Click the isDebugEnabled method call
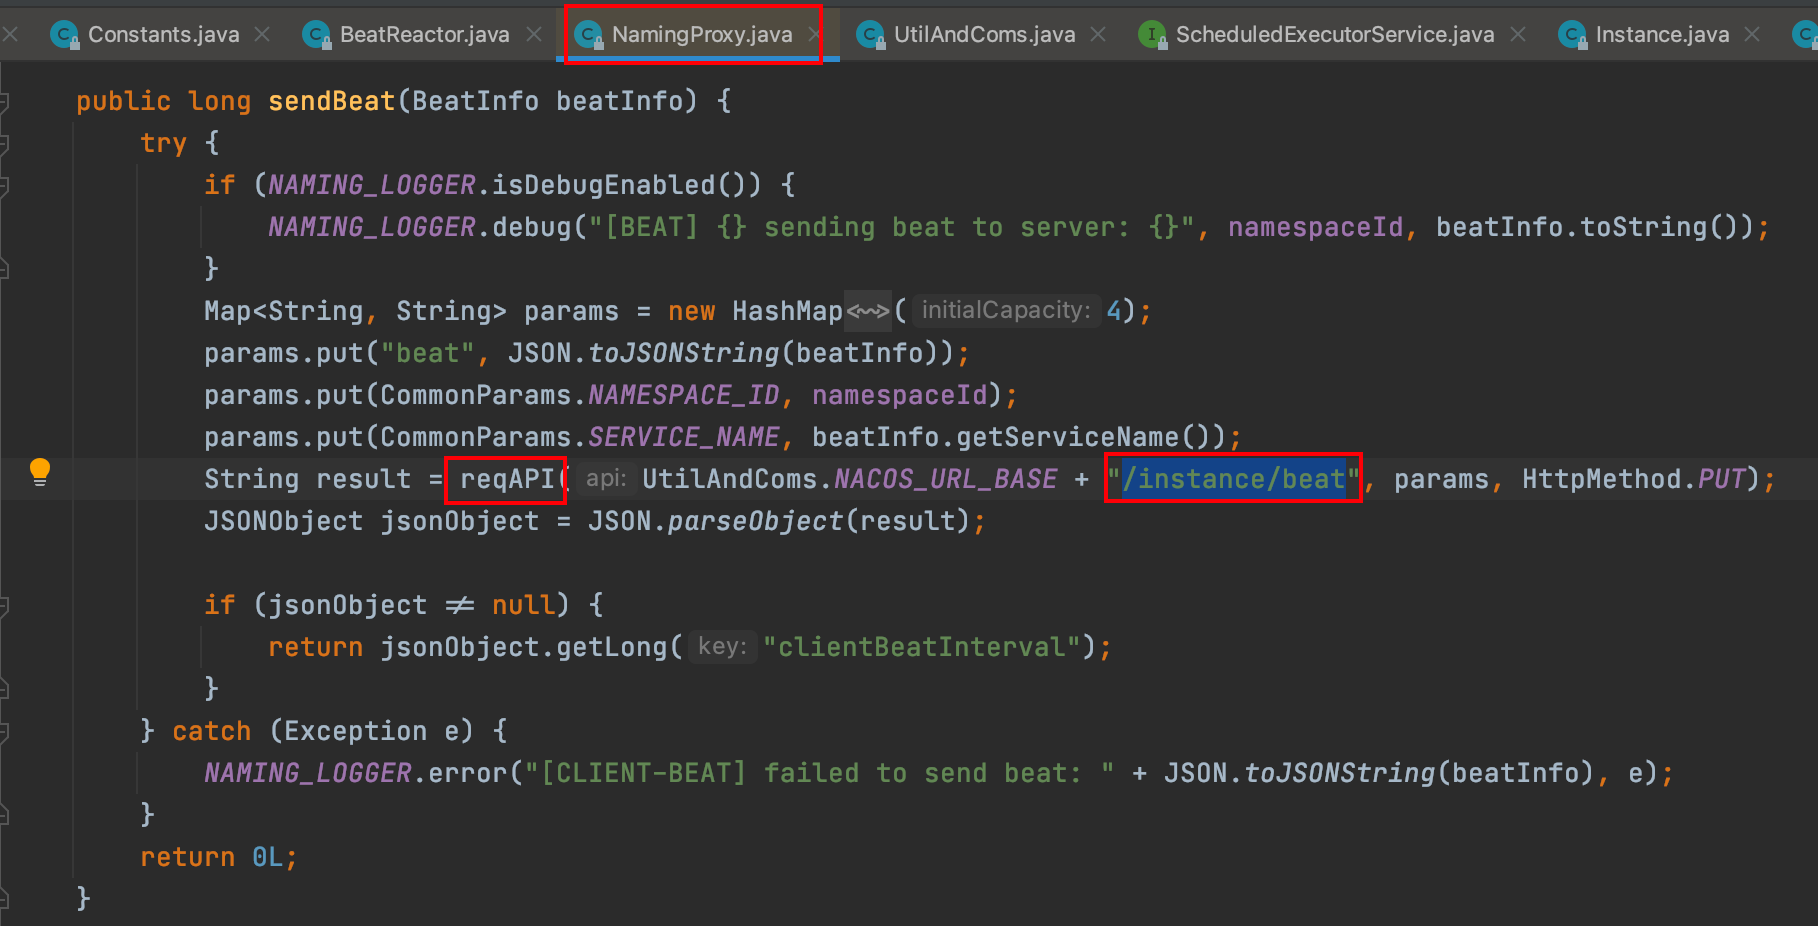 603,186
